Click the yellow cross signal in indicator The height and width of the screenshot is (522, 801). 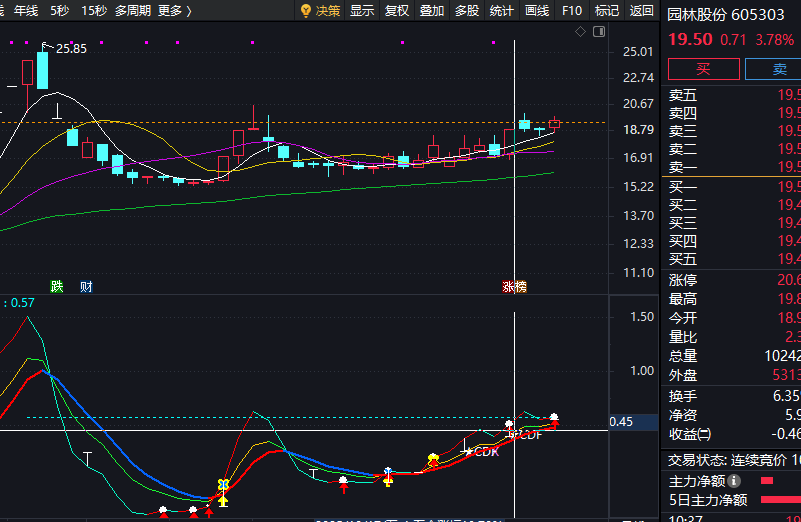(223, 484)
